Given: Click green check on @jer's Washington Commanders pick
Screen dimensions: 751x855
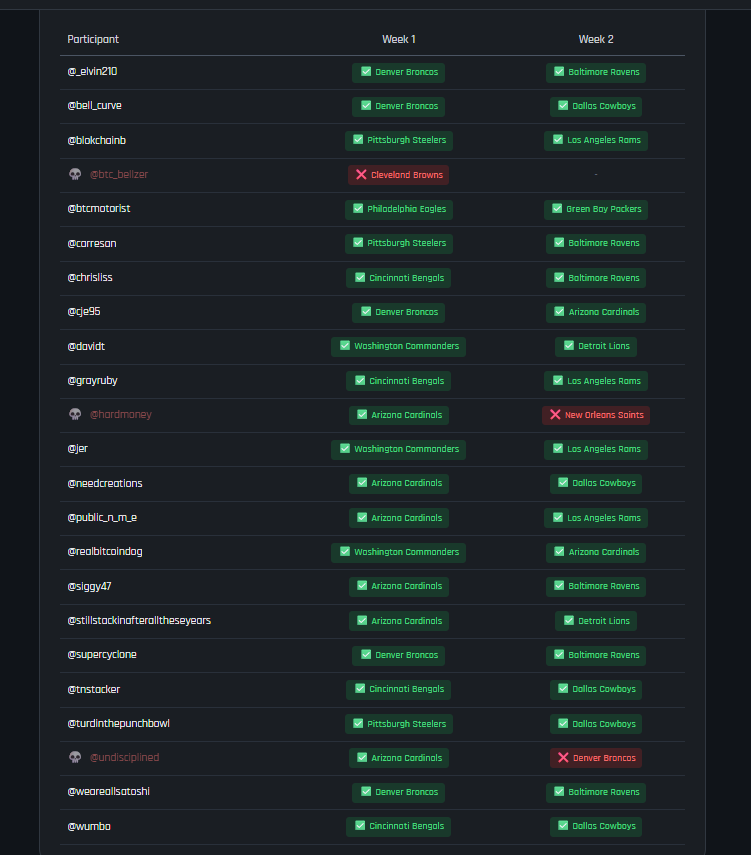Looking at the screenshot, I should (x=345, y=449).
